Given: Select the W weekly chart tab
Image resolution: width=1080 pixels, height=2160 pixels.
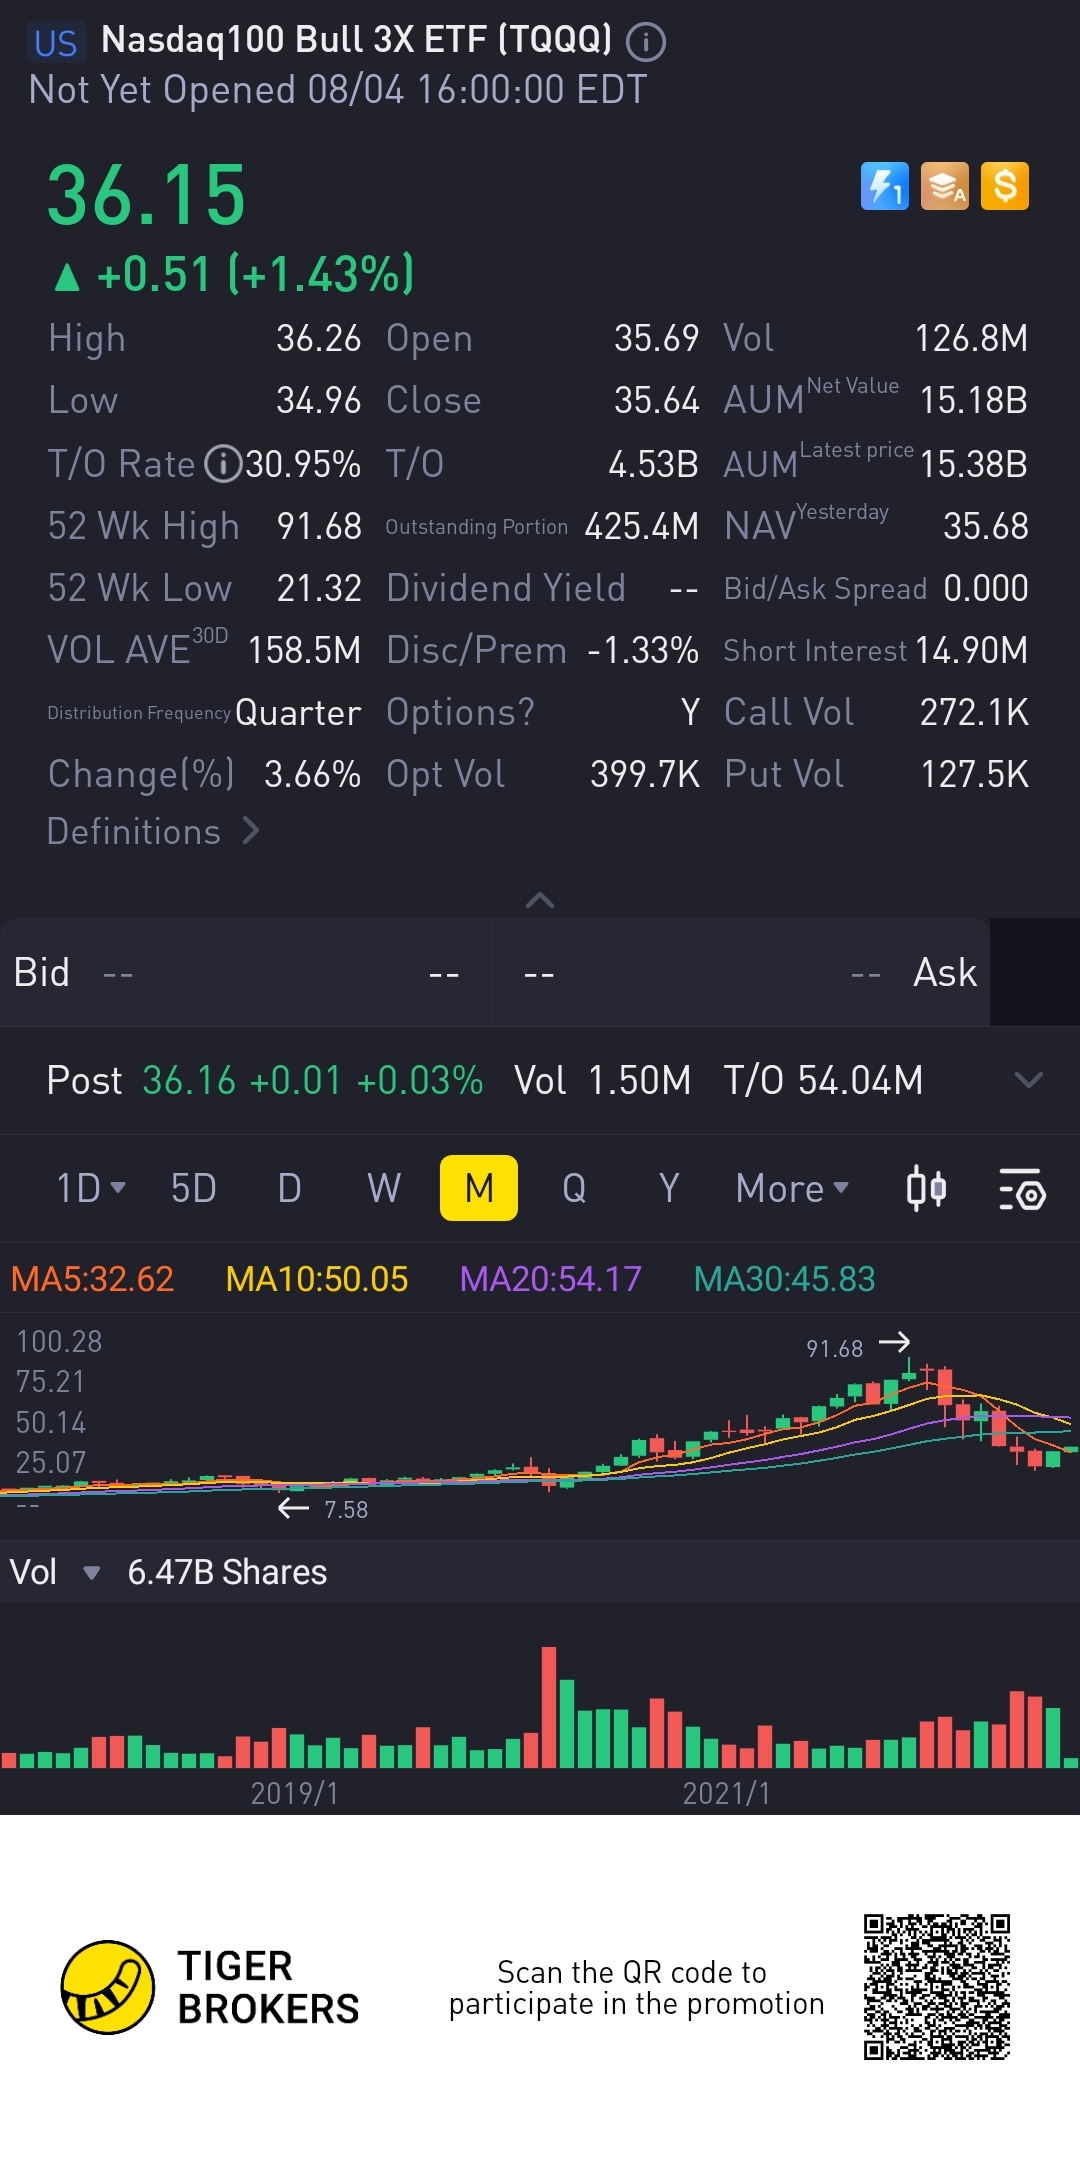Looking at the screenshot, I should 384,1188.
